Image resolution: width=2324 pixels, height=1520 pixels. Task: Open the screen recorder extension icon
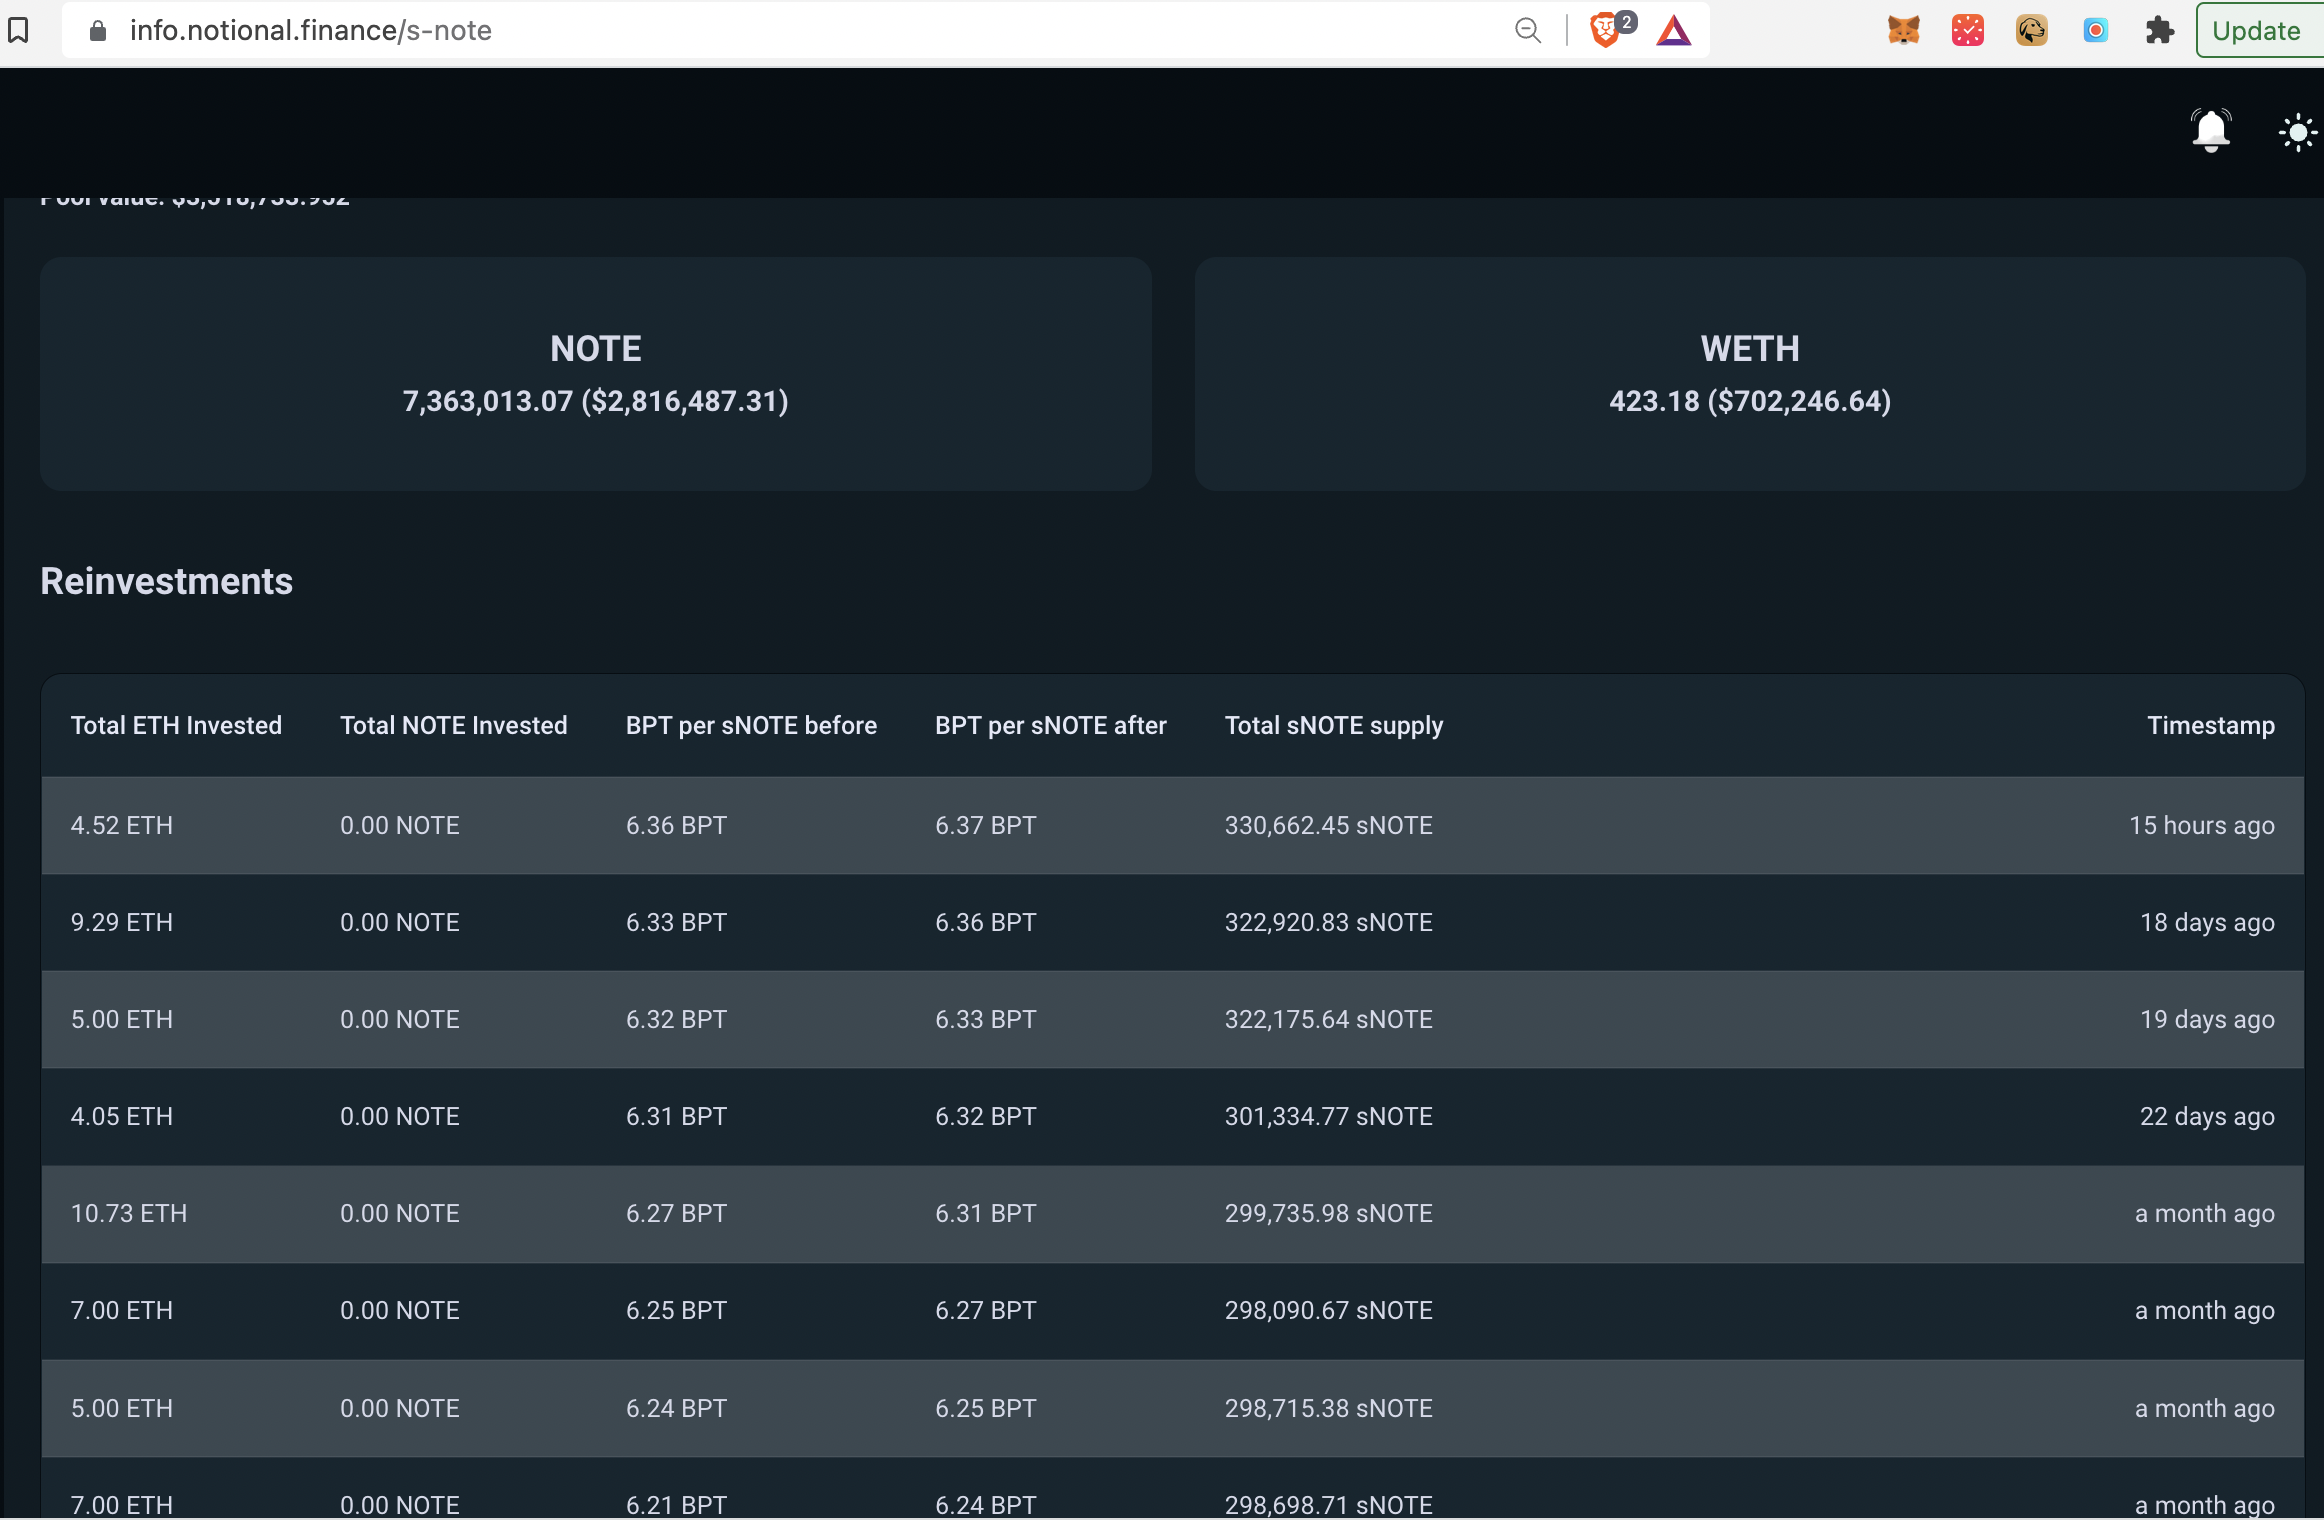[x=2095, y=30]
